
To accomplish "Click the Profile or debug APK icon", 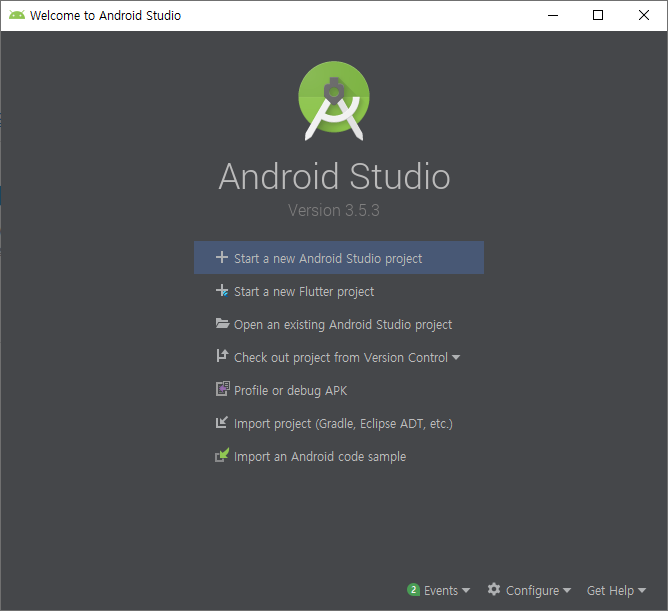I will (x=222, y=389).
